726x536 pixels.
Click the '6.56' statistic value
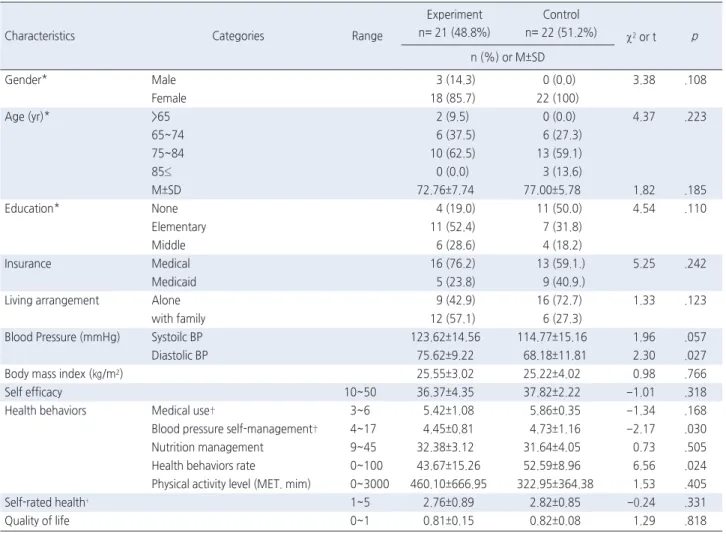(x=644, y=466)
